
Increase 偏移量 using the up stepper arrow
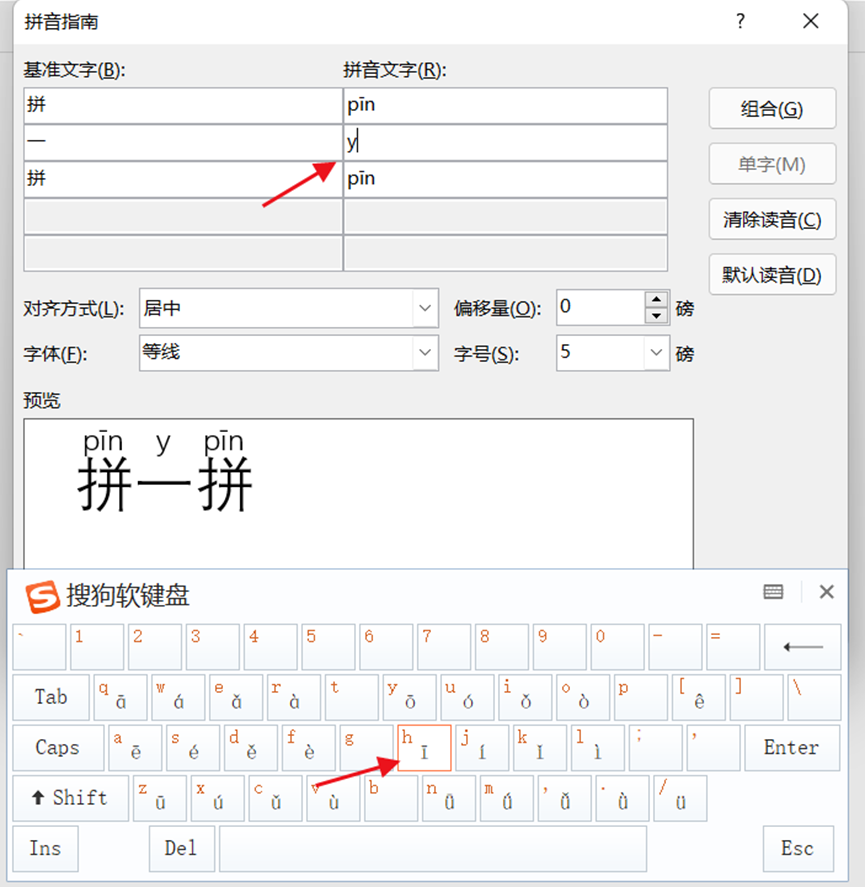click(657, 301)
